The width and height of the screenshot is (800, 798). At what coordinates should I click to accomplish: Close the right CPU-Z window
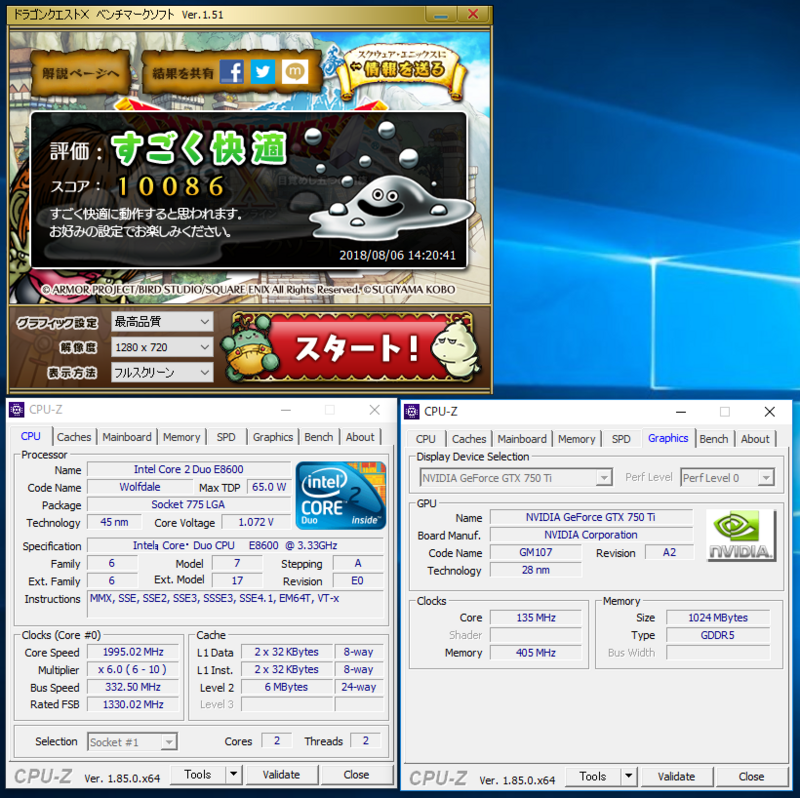770,412
